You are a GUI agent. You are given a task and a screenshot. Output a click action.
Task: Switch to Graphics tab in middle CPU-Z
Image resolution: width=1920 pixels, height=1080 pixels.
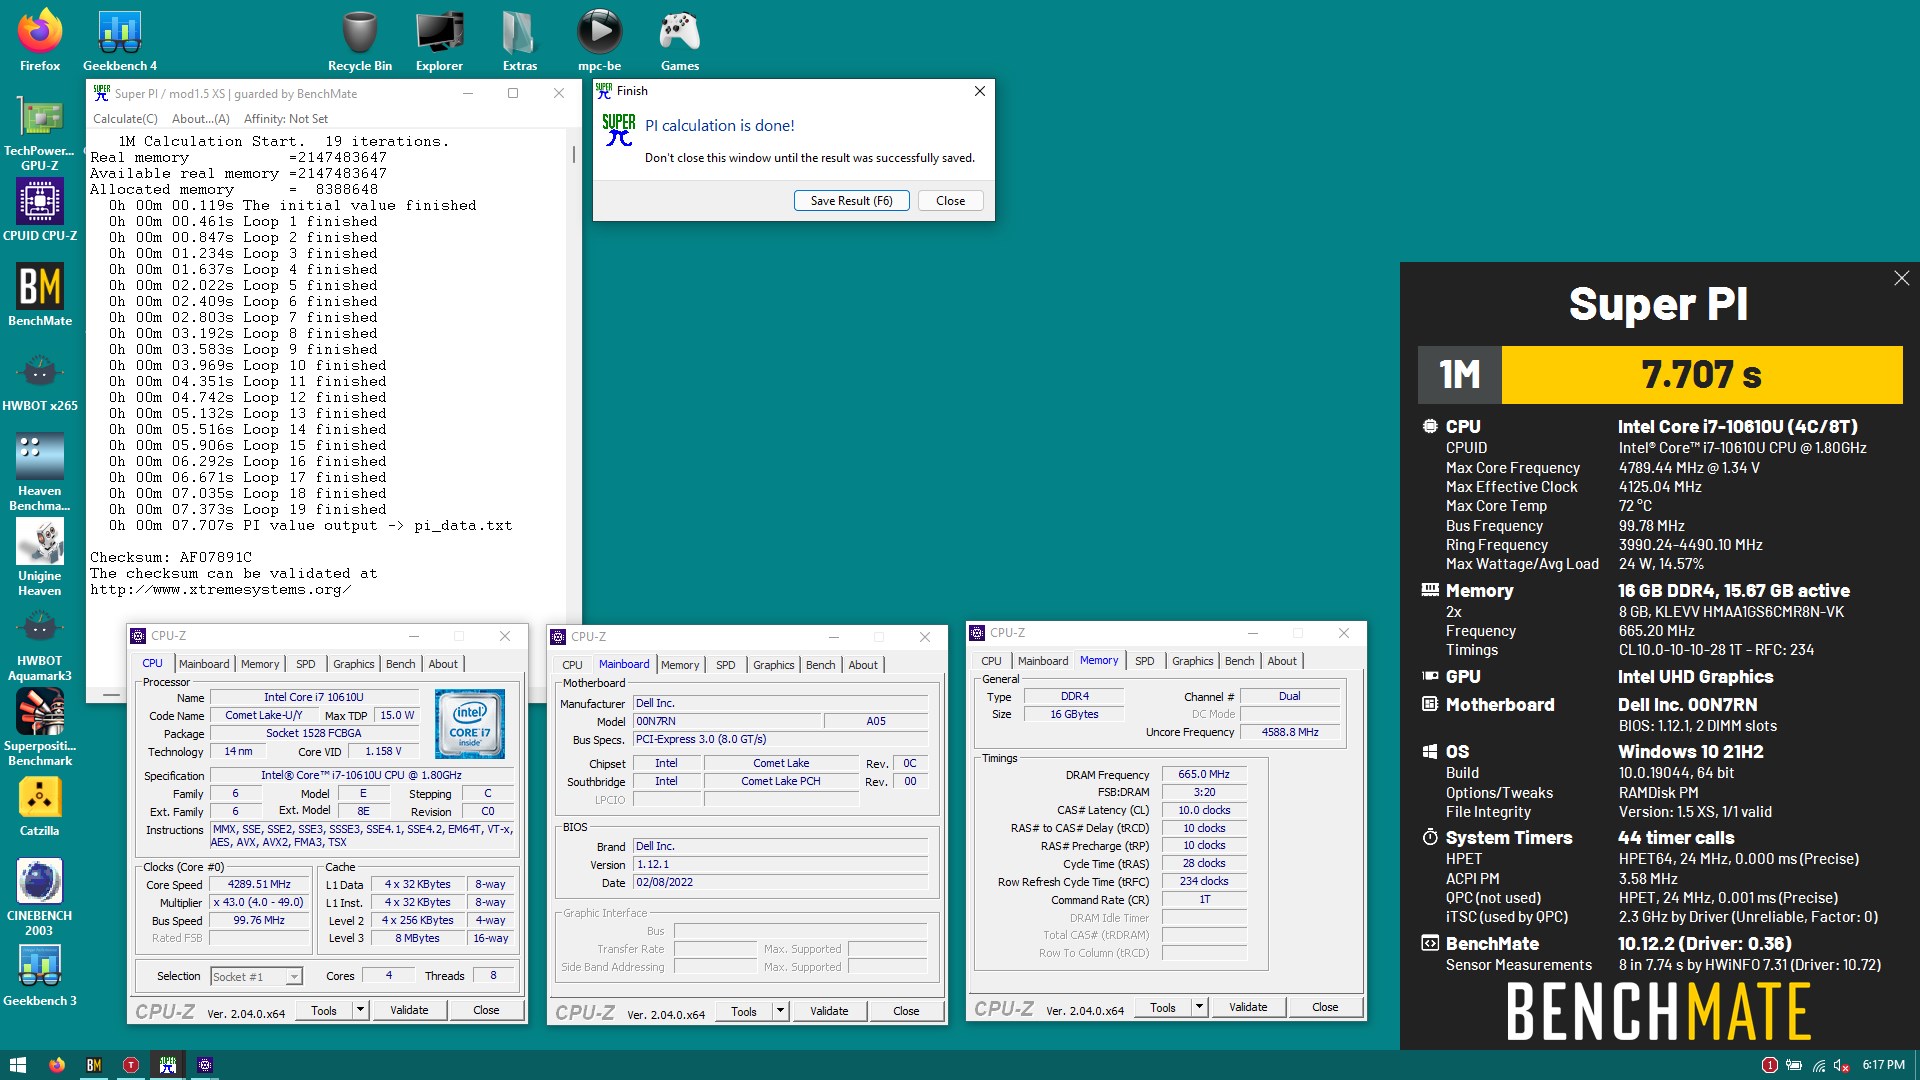774,665
